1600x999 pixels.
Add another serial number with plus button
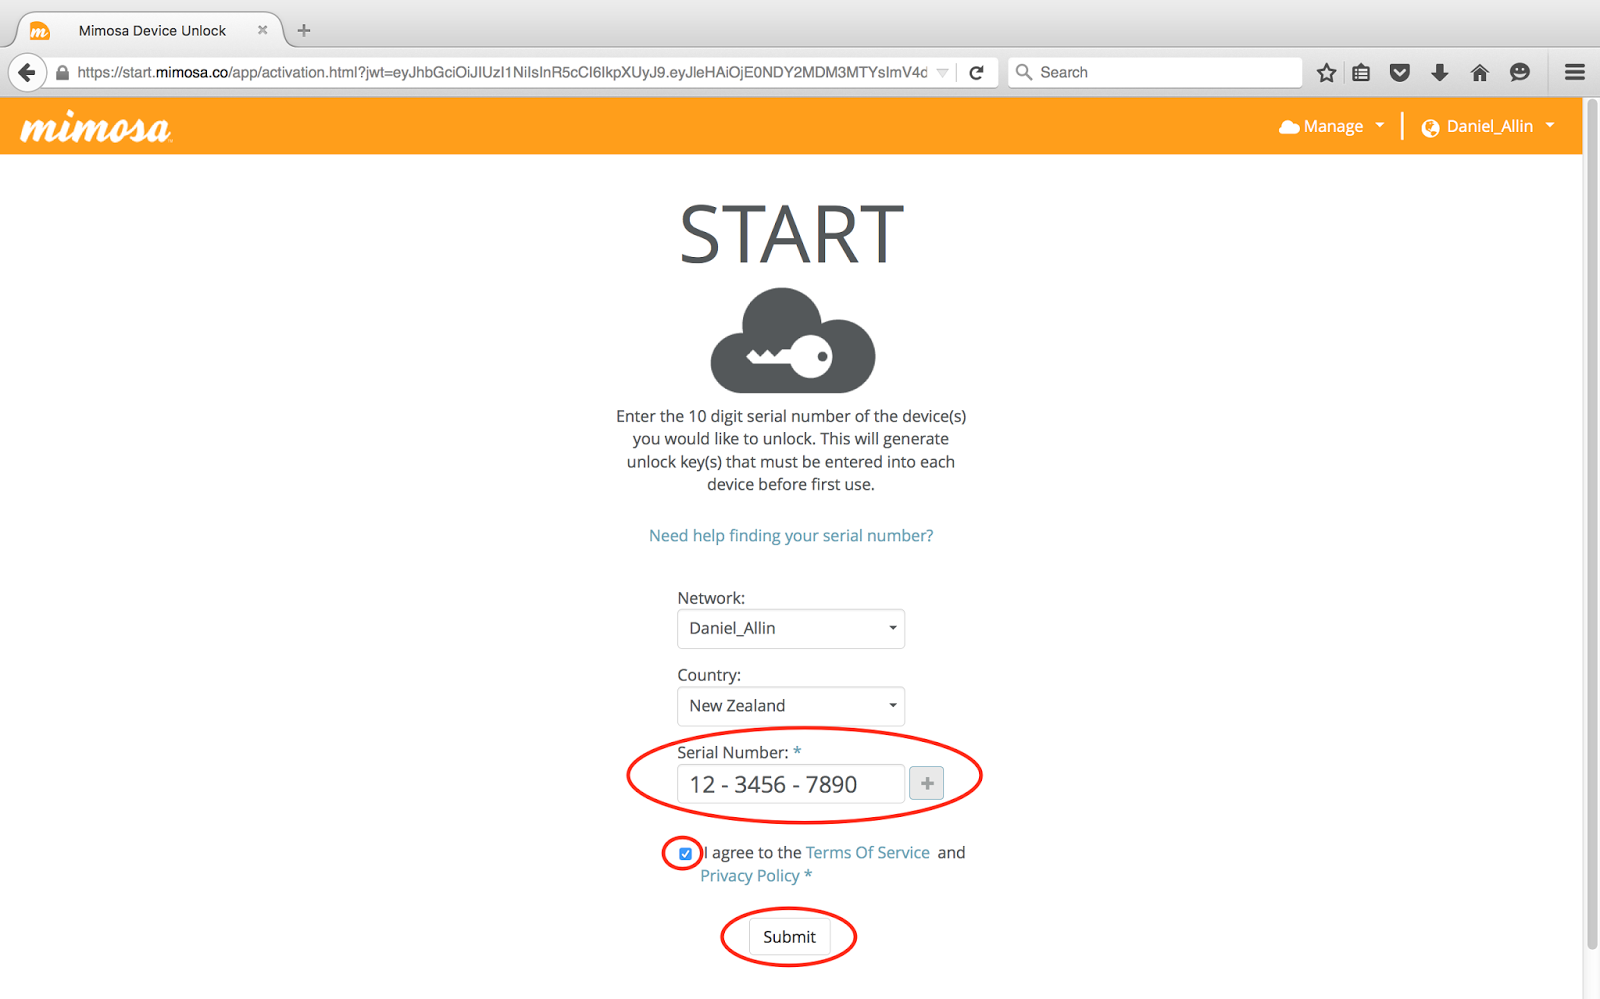(x=927, y=783)
